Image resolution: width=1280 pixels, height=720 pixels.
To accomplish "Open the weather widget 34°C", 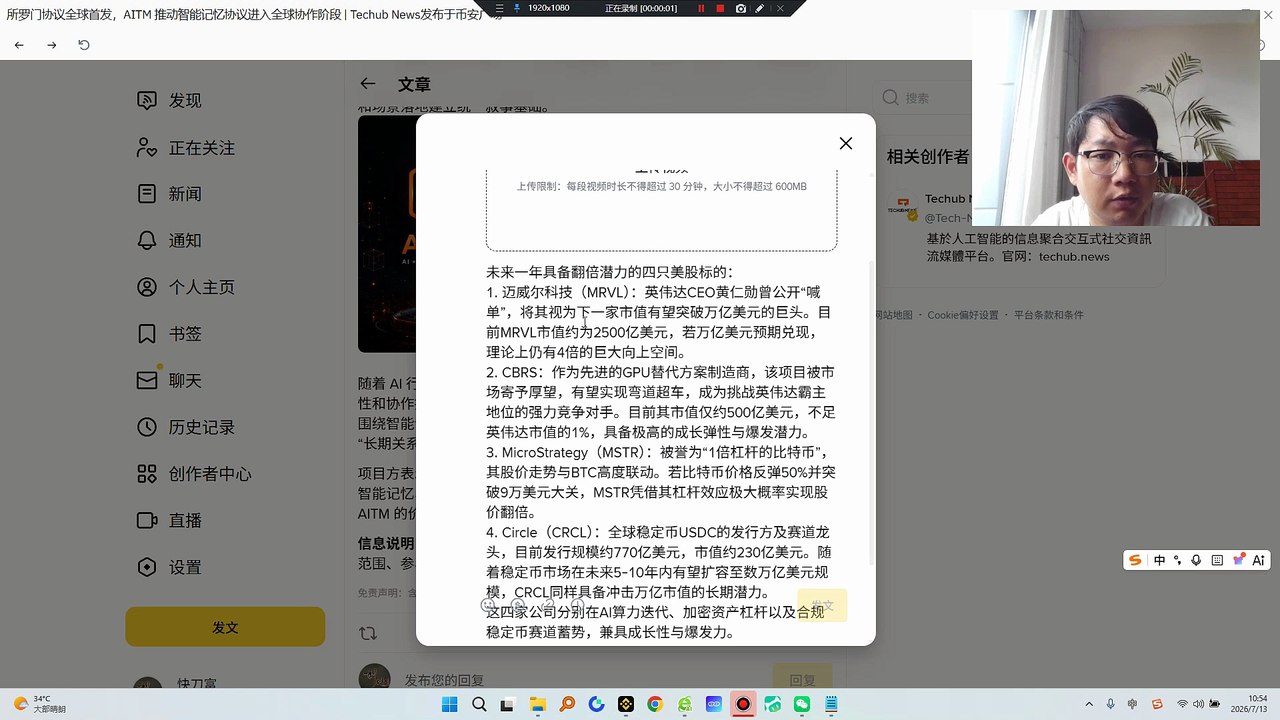I will coord(40,704).
